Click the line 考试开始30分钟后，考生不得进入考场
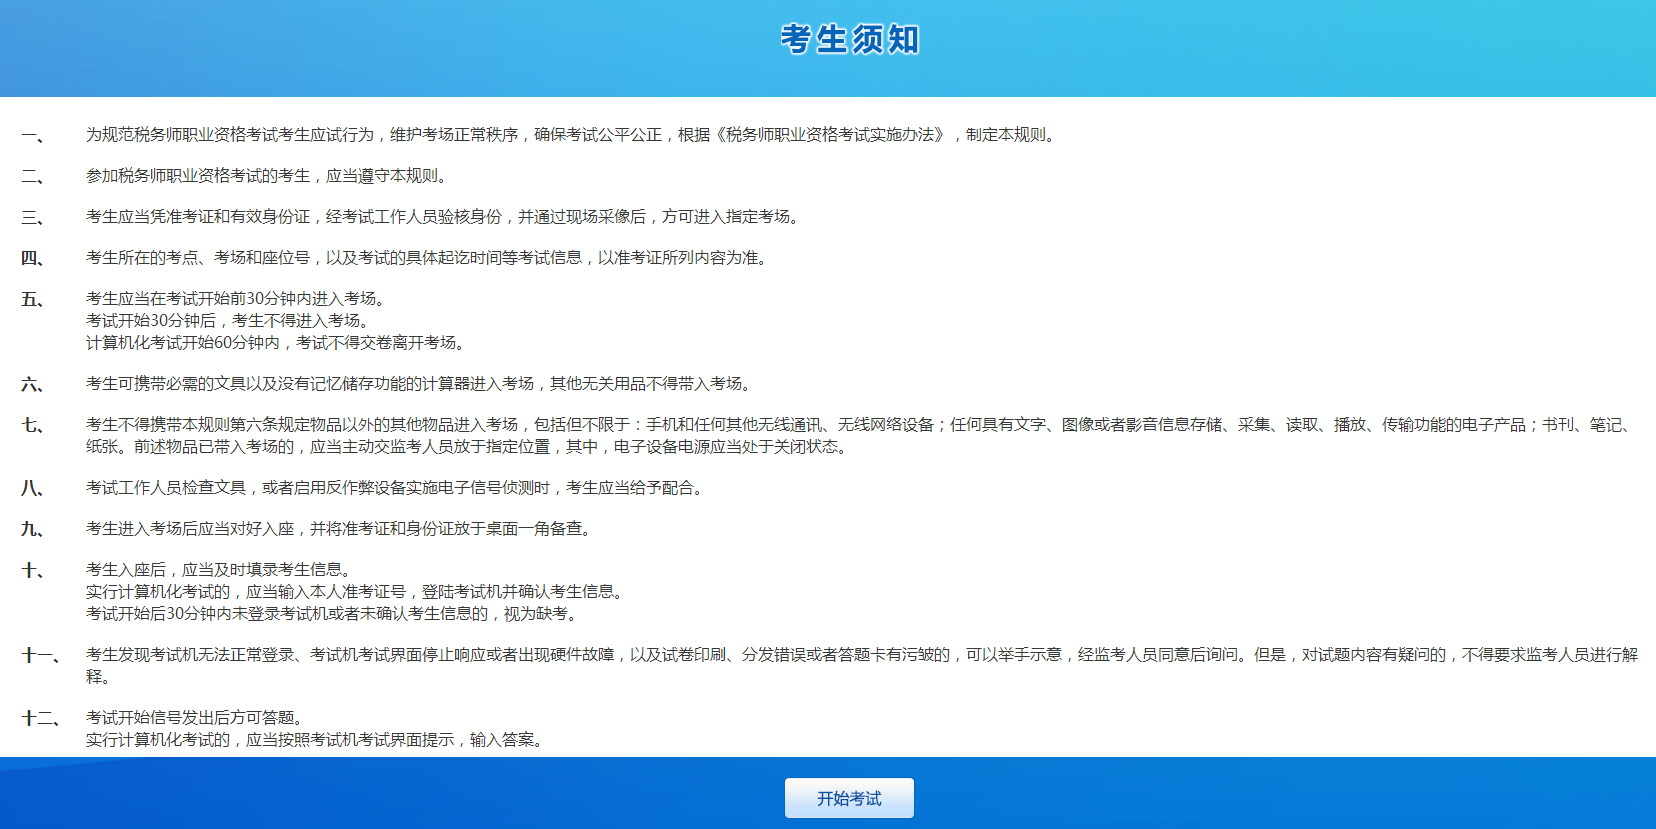The width and height of the screenshot is (1656, 829). pos(229,321)
